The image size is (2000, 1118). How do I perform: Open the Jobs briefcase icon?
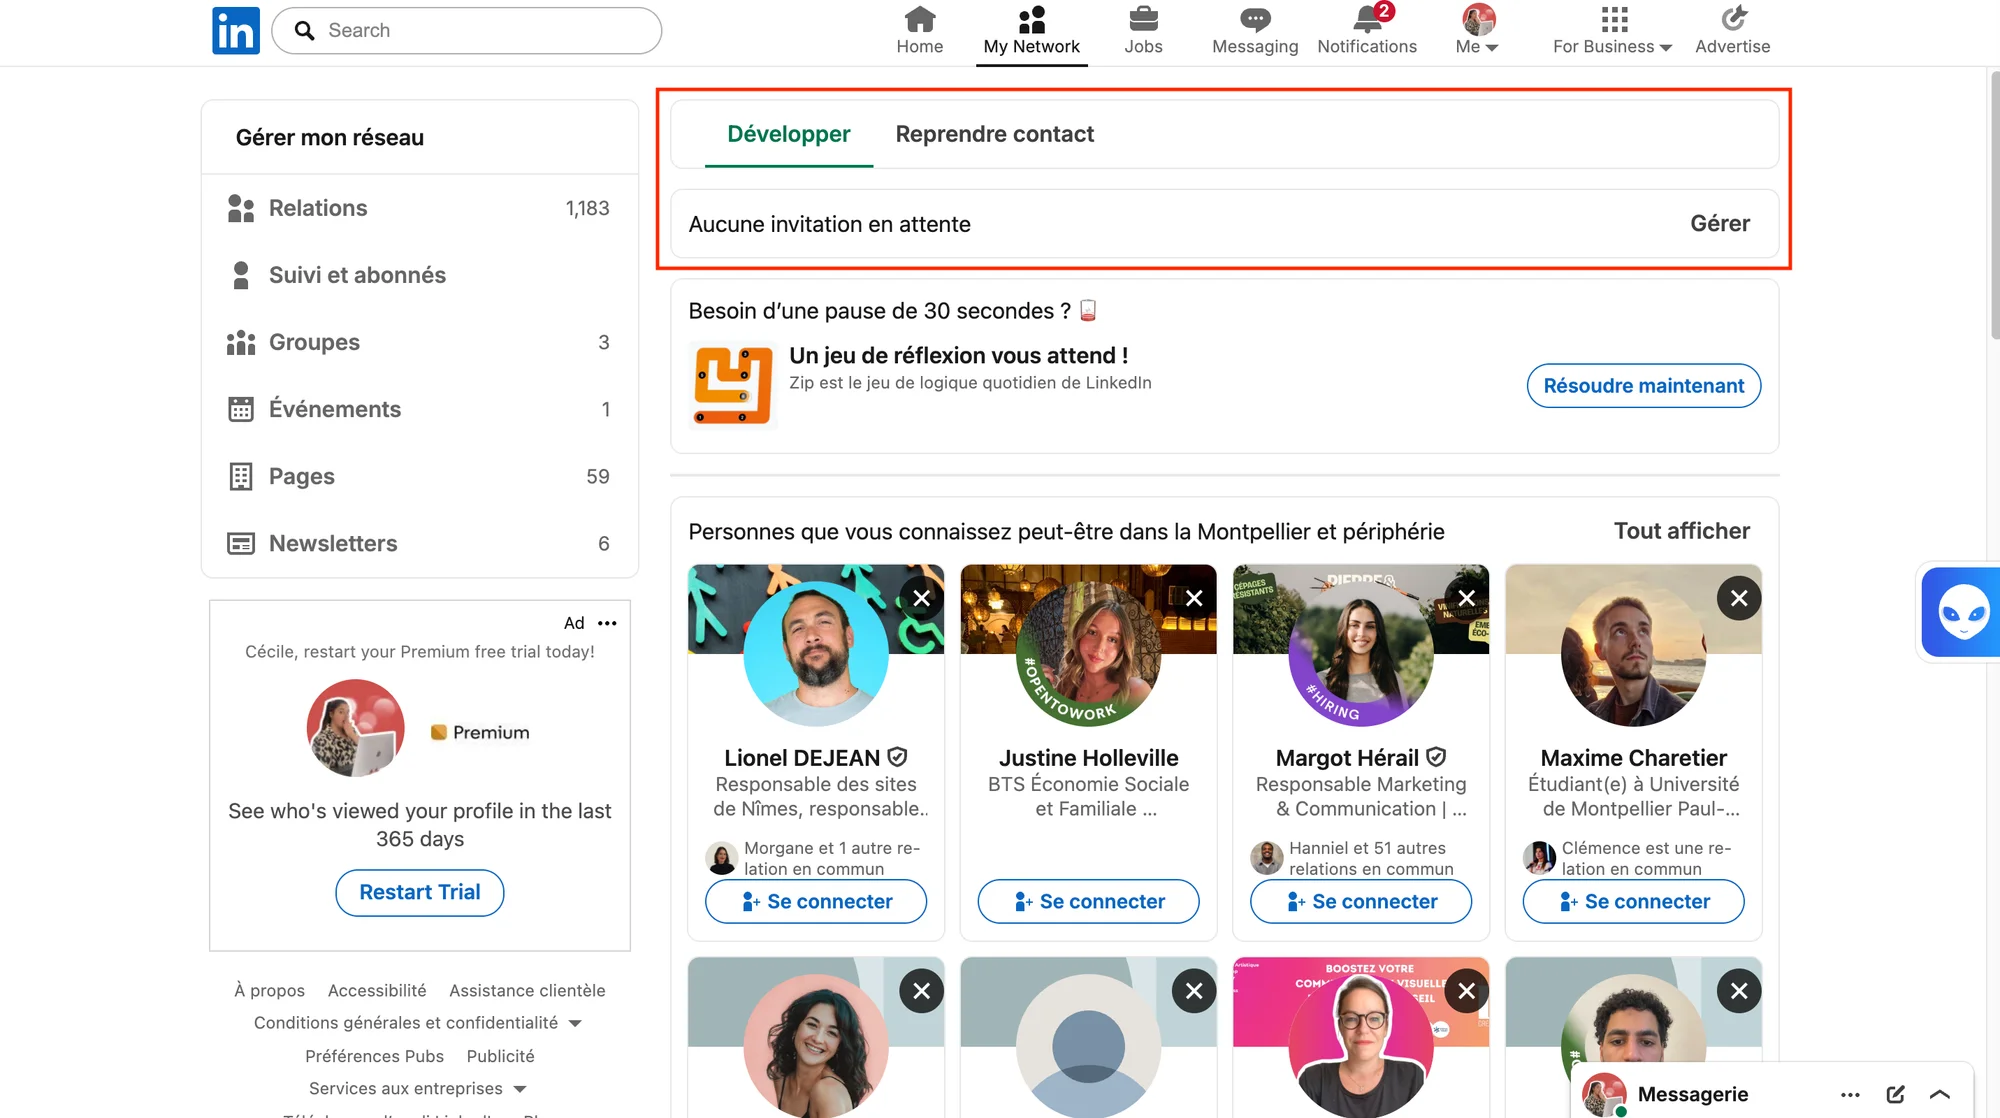point(1143,31)
